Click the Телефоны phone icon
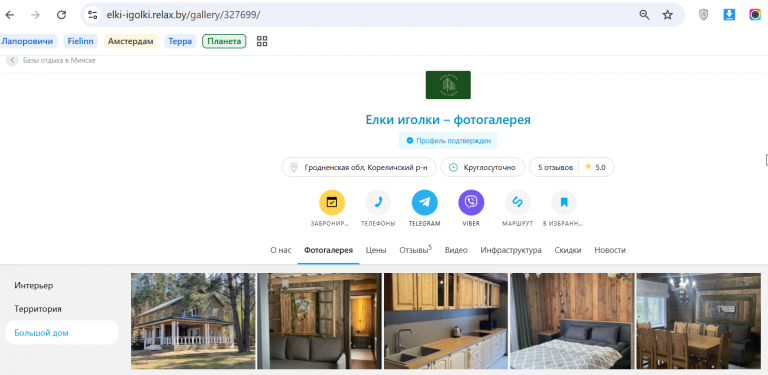 [x=378, y=202]
